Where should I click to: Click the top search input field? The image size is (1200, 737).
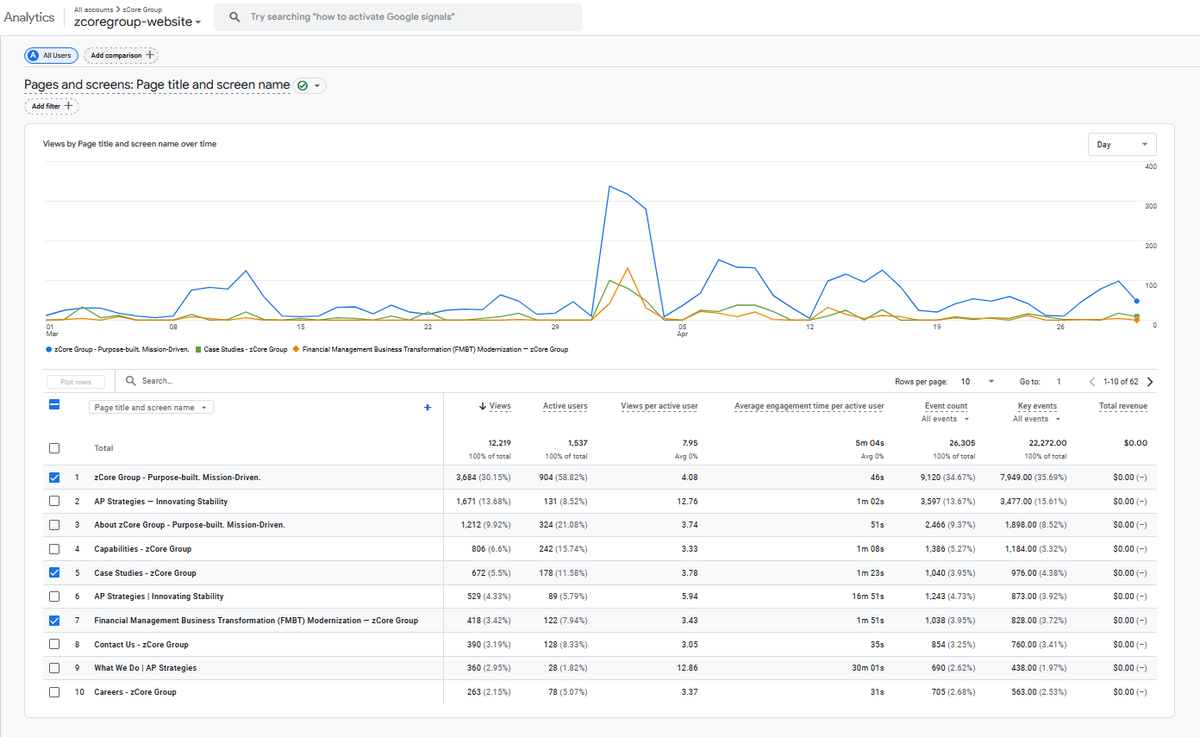pyautogui.click(x=398, y=17)
